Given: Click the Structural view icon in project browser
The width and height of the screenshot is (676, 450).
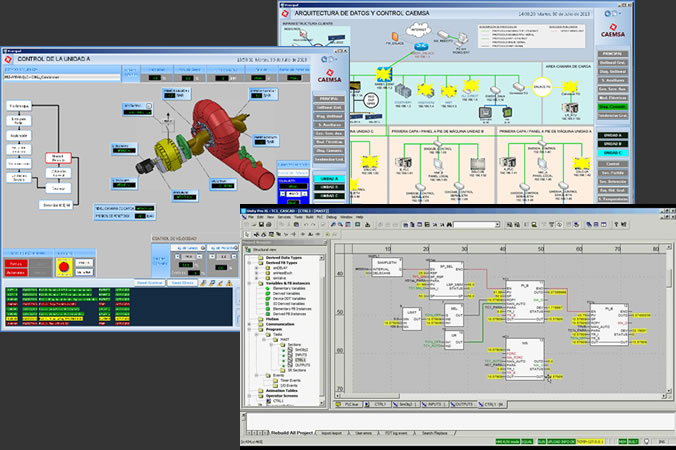Looking at the screenshot, I should pos(248,250).
